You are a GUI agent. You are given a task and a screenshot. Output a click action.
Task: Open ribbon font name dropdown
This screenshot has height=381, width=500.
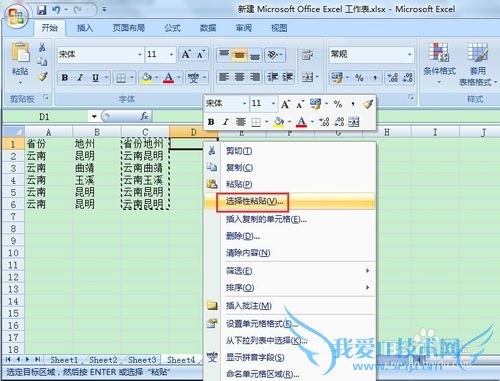tap(140, 54)
